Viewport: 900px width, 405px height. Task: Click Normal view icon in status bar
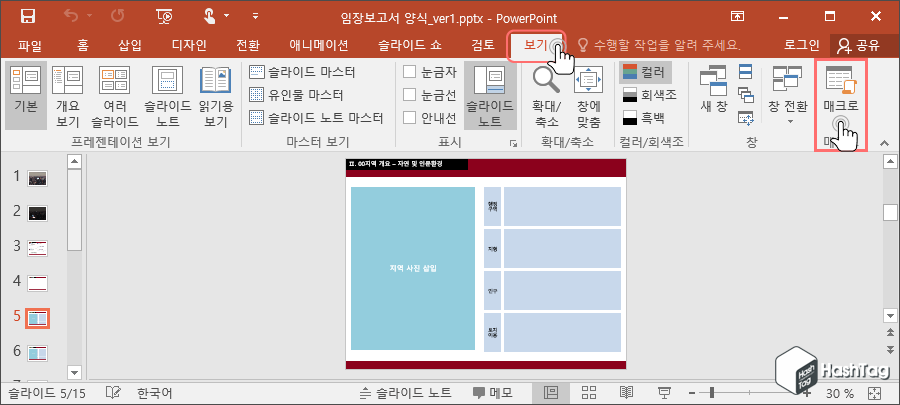tap(551, 393)
